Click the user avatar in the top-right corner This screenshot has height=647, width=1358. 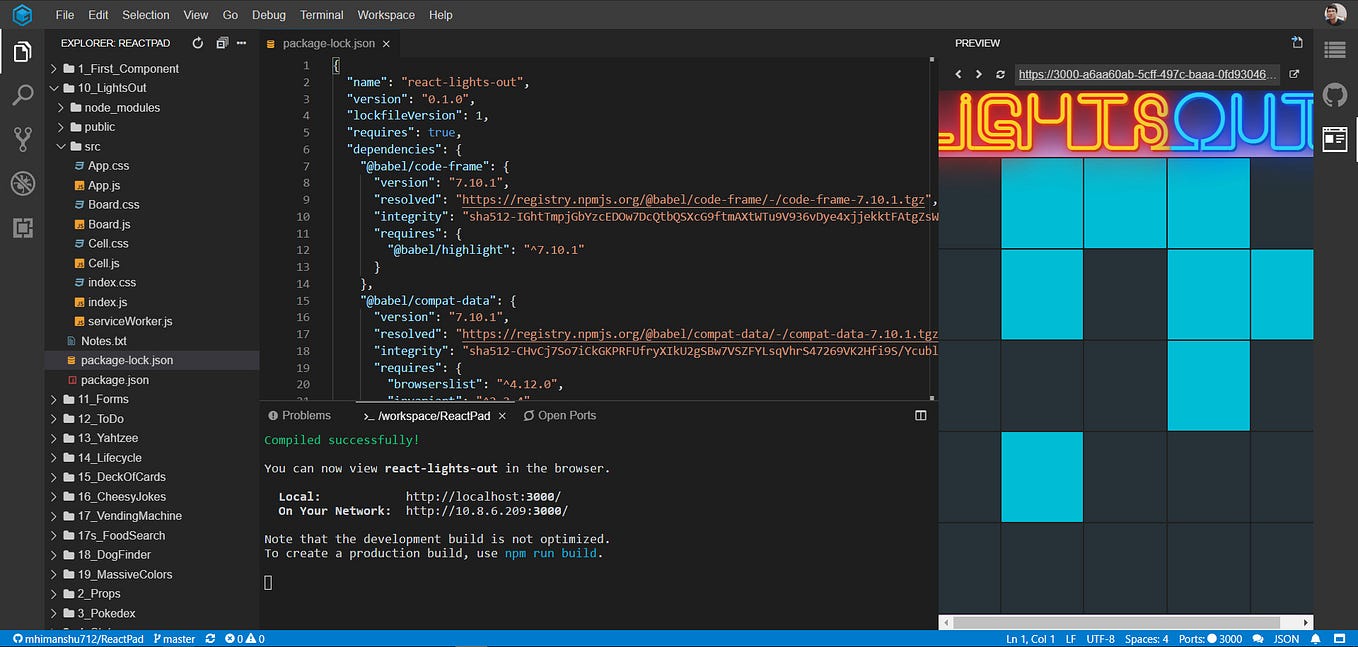pos(1336,14)
